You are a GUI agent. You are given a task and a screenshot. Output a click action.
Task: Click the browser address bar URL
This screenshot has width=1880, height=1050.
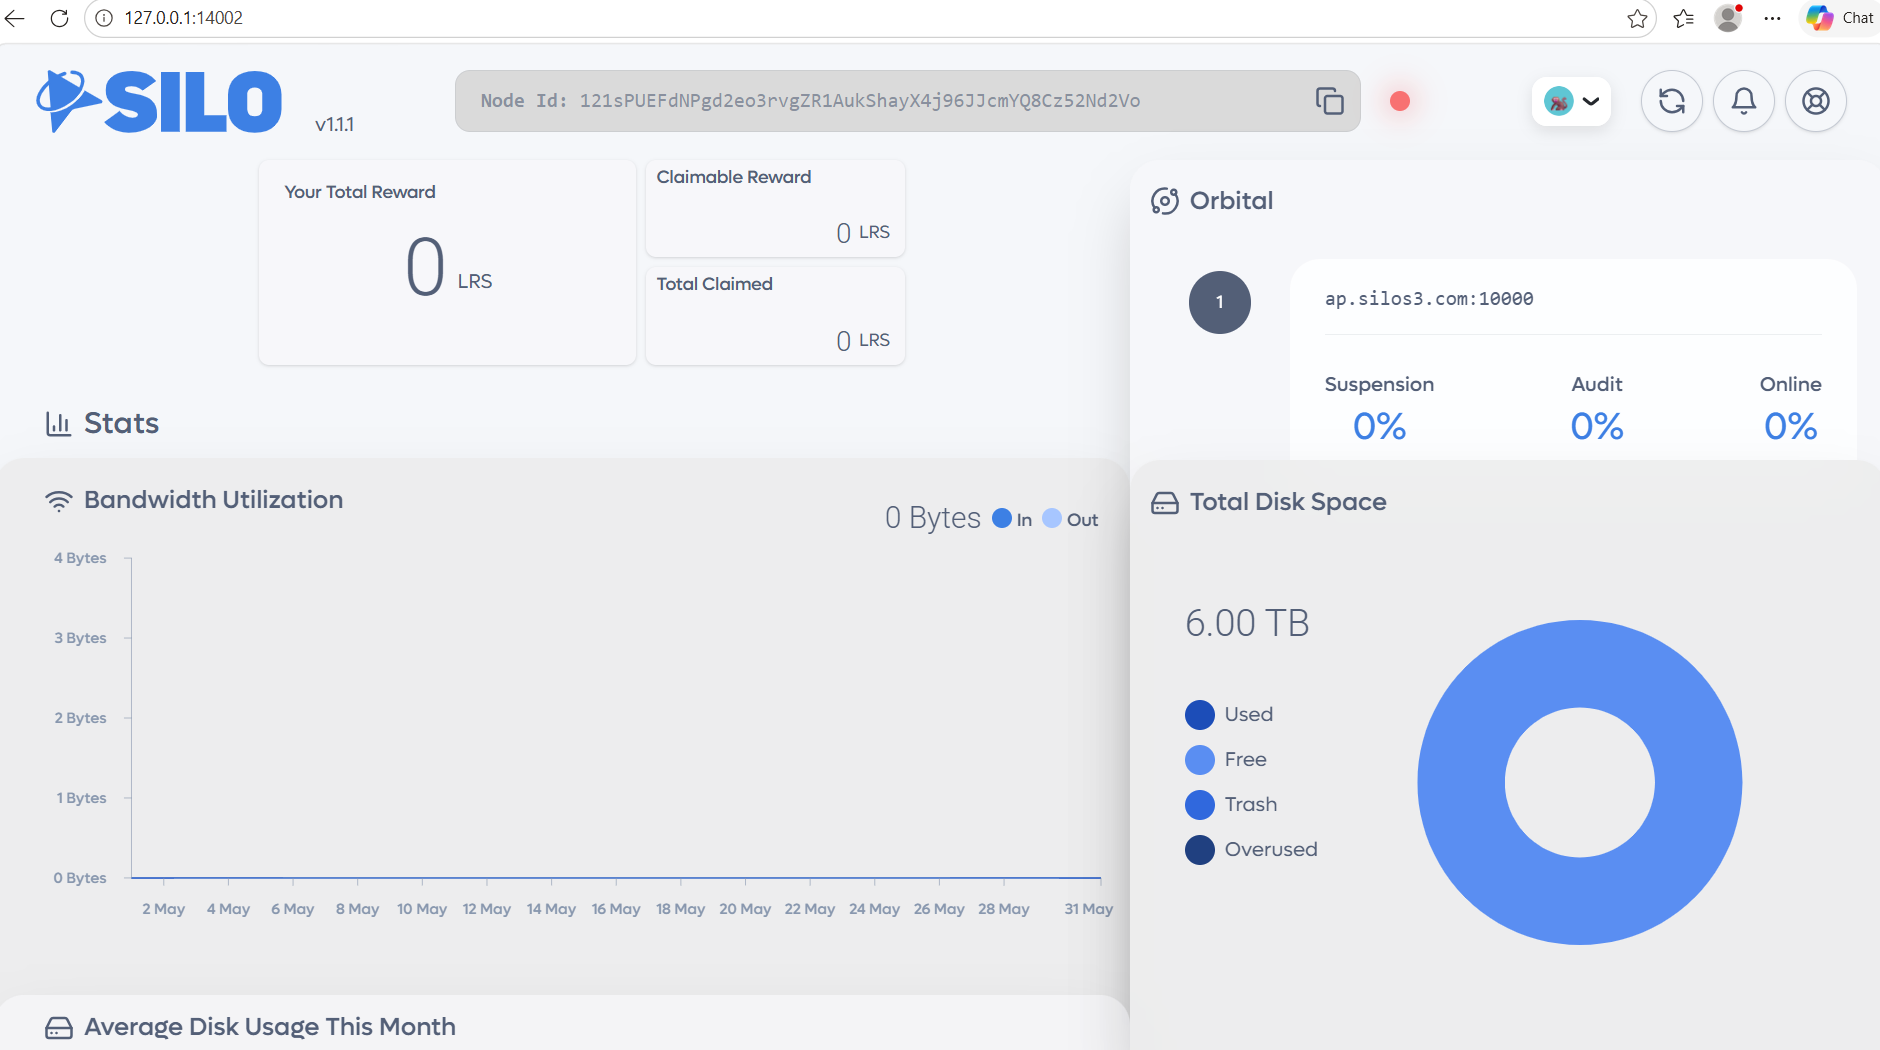coord(183,18)
